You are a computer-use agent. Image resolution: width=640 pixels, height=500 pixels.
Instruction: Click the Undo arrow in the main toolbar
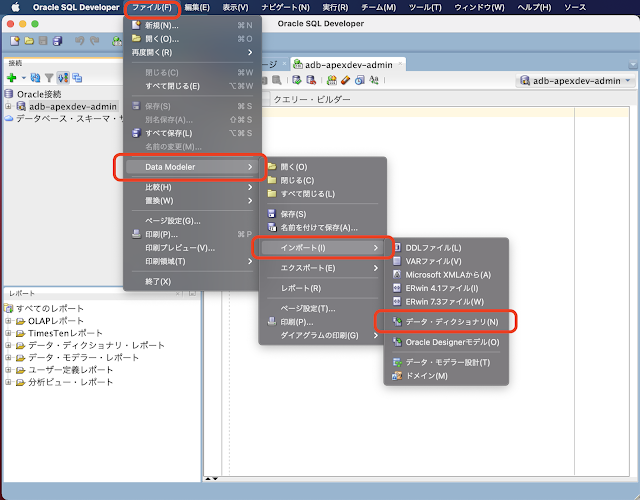coord(79,40)
